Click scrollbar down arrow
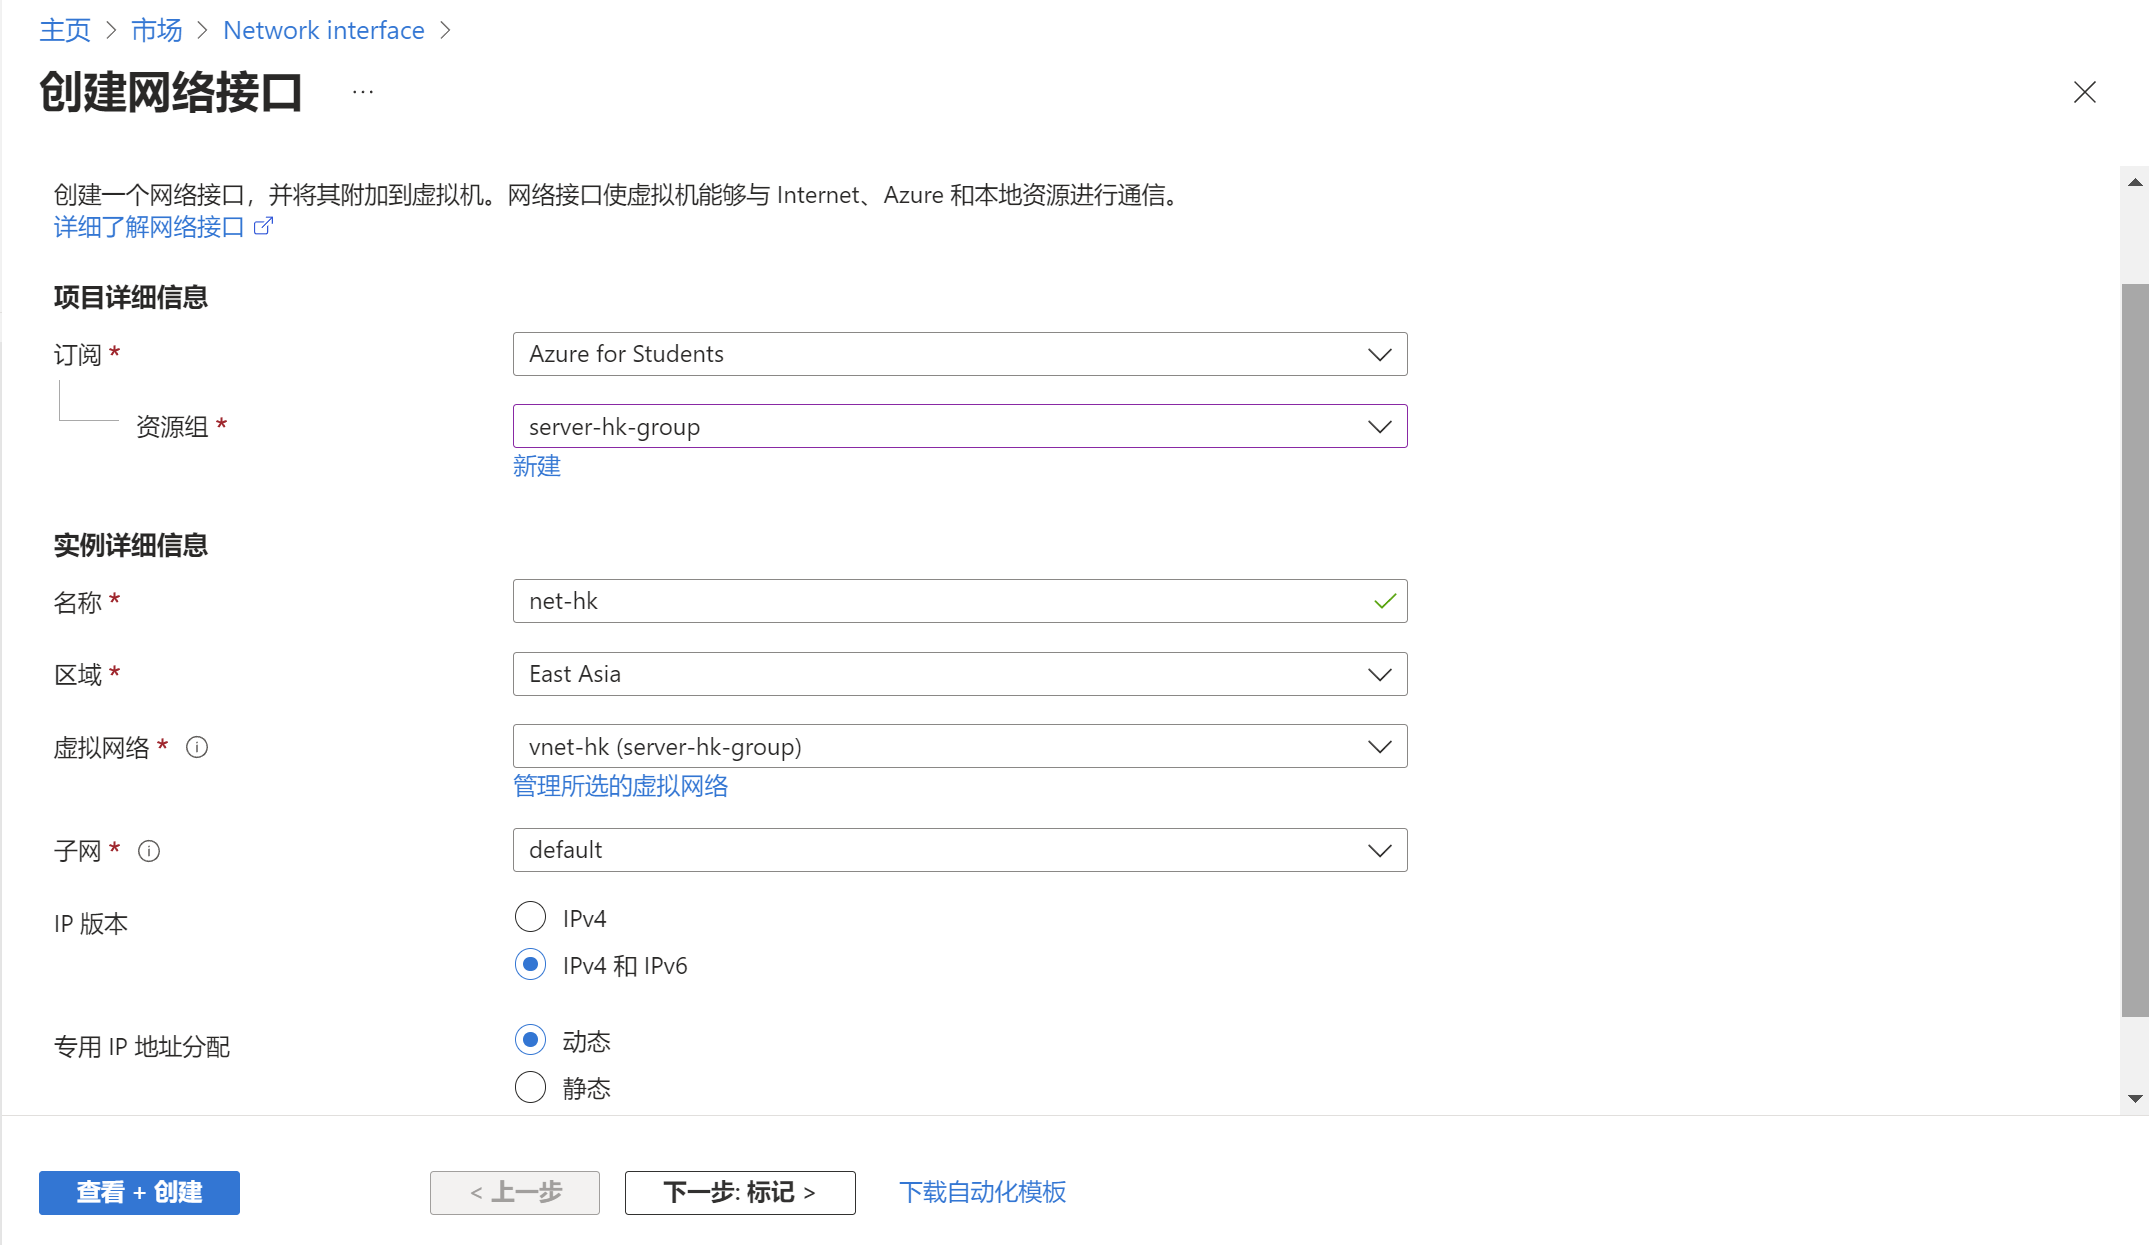2149x1245 pixels. pos(2135,1098)
